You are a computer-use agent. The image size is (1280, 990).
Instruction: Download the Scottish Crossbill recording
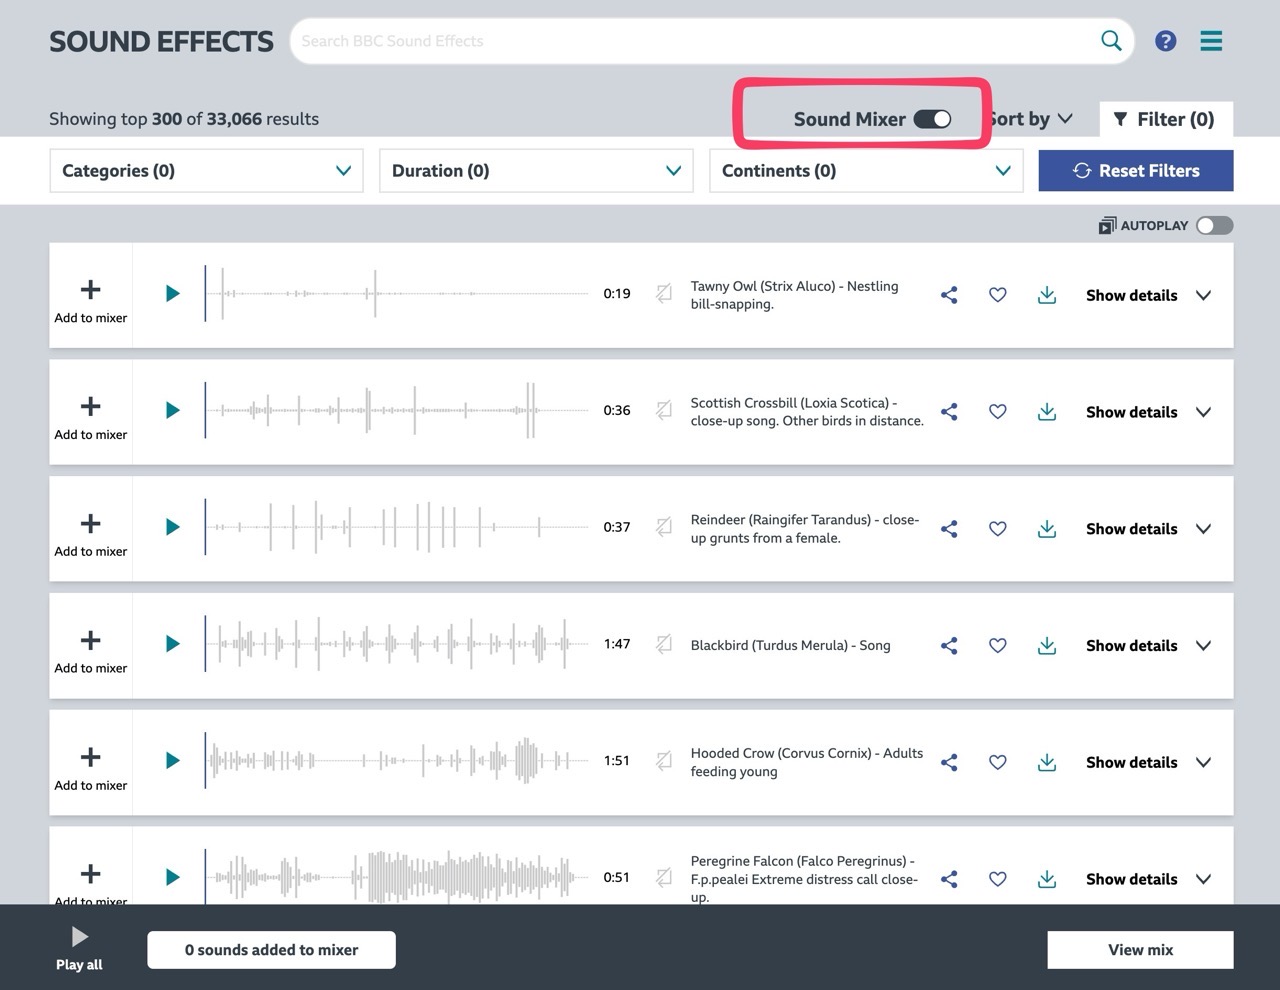coord(1046,411)
